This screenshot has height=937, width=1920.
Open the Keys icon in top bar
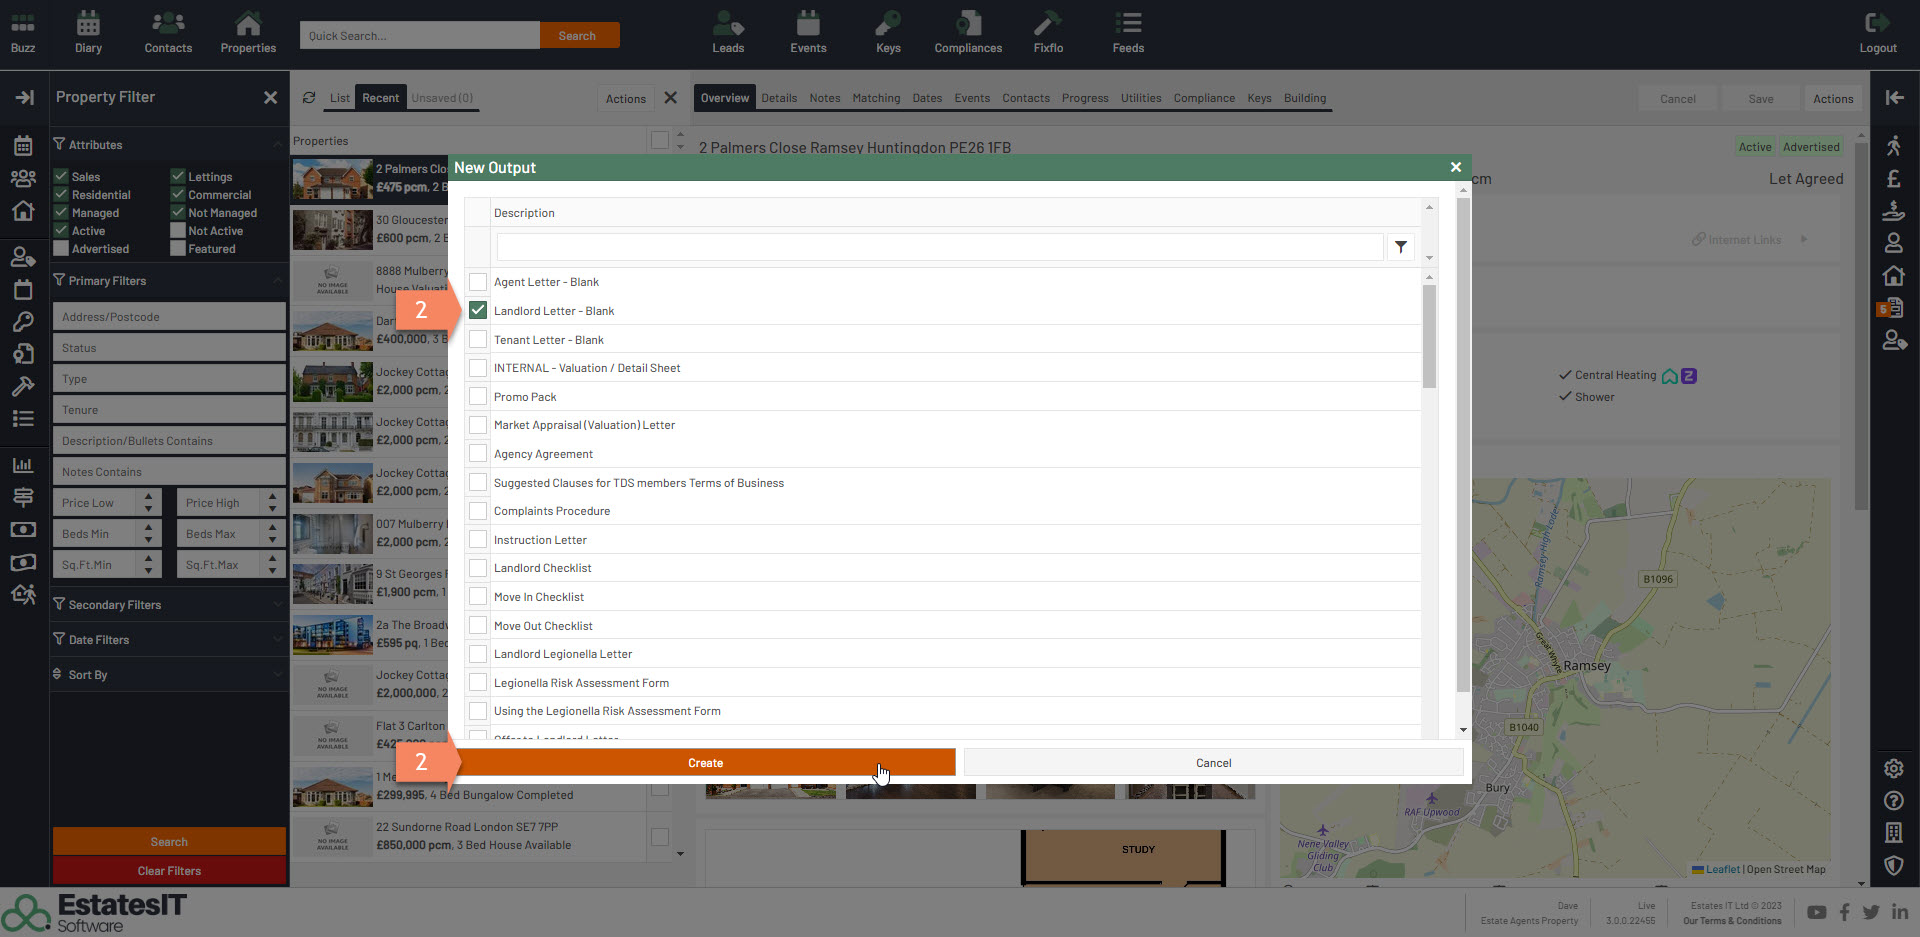pos(888,32)
